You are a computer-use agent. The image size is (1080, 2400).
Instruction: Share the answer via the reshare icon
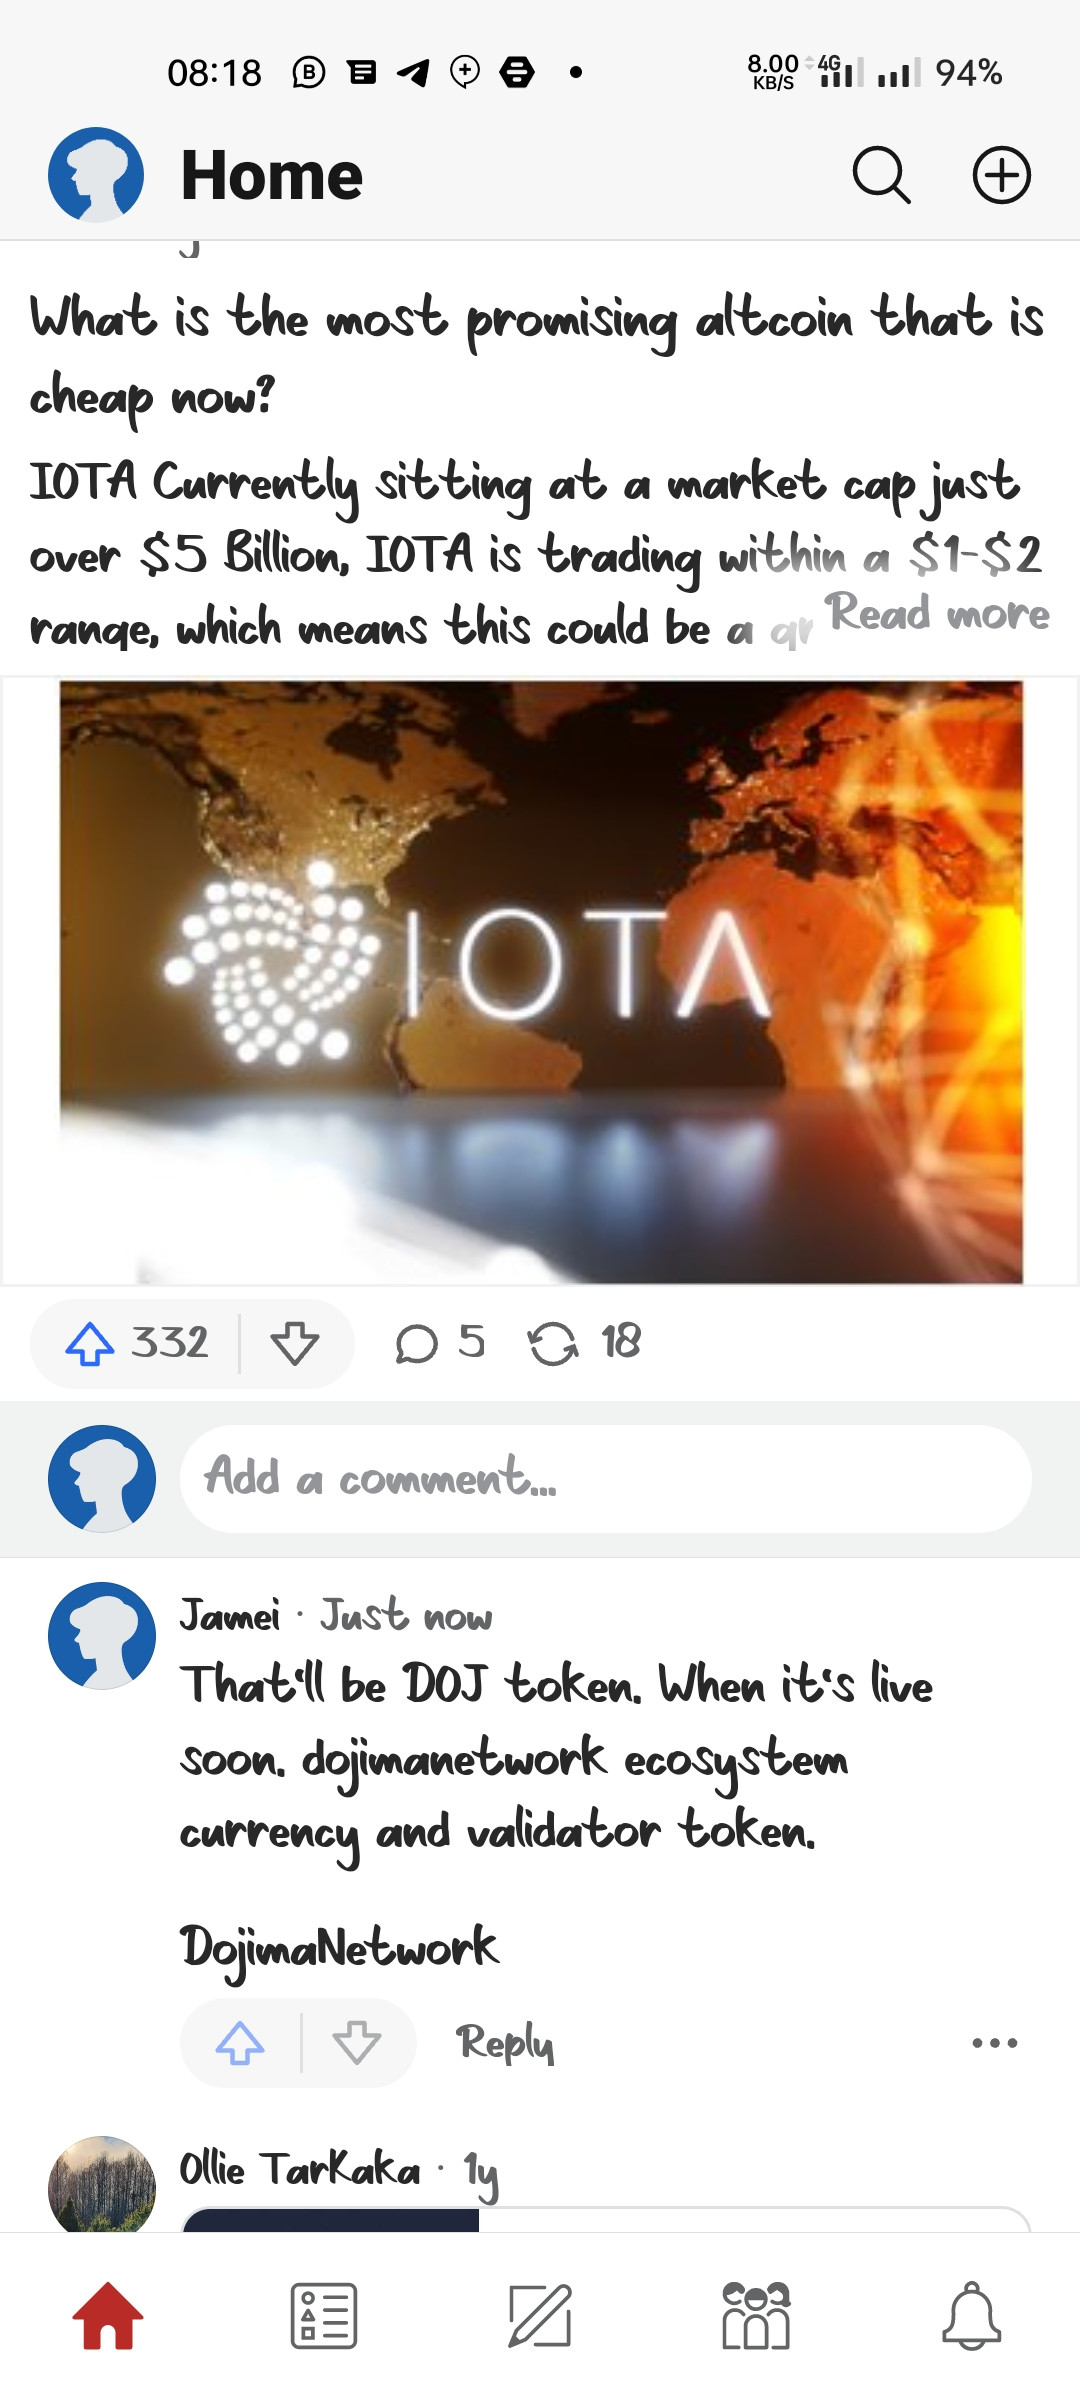584,1343
